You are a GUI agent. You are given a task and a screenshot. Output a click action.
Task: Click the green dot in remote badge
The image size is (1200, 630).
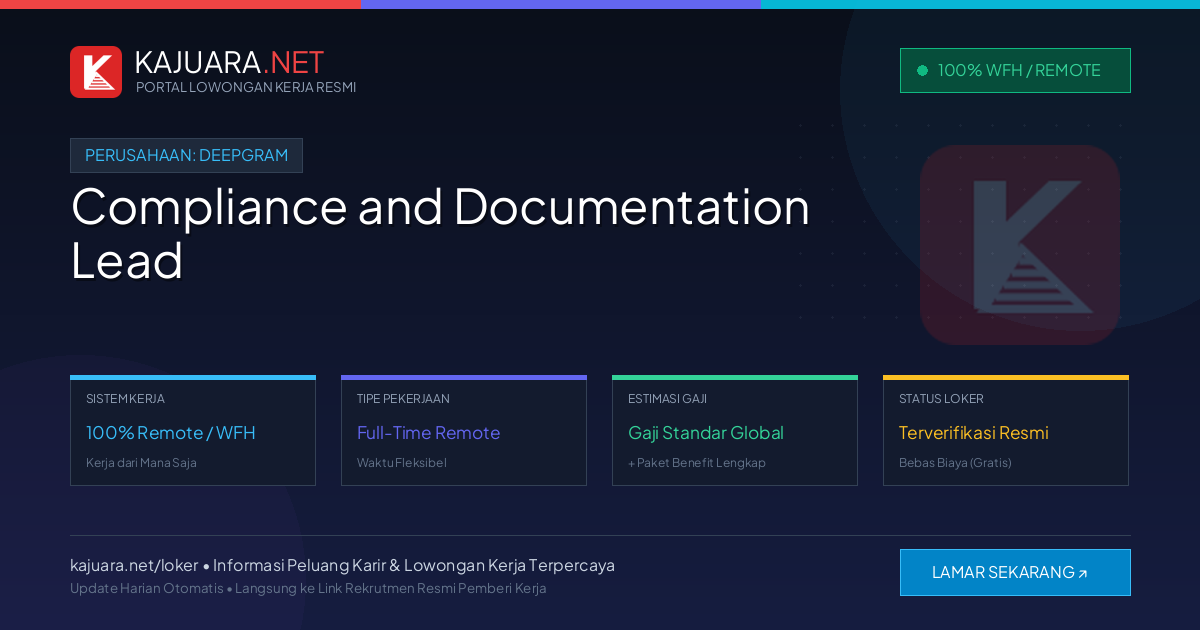pos(922,70)
